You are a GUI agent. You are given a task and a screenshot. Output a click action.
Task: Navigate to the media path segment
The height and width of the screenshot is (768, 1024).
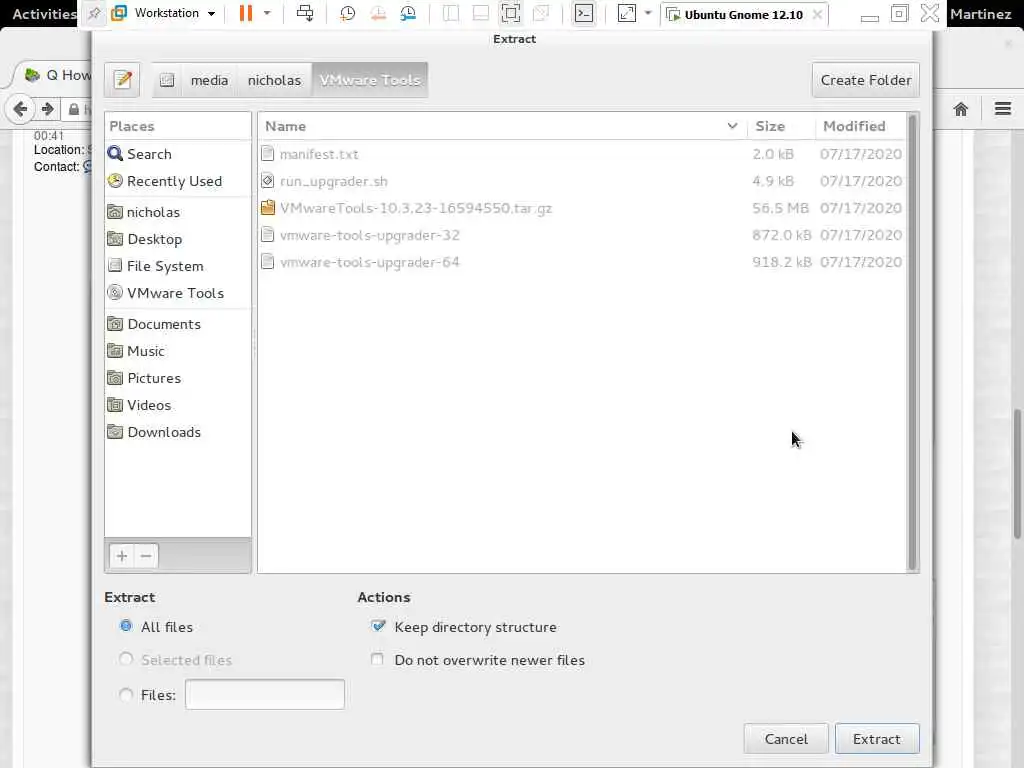(209, 80)
